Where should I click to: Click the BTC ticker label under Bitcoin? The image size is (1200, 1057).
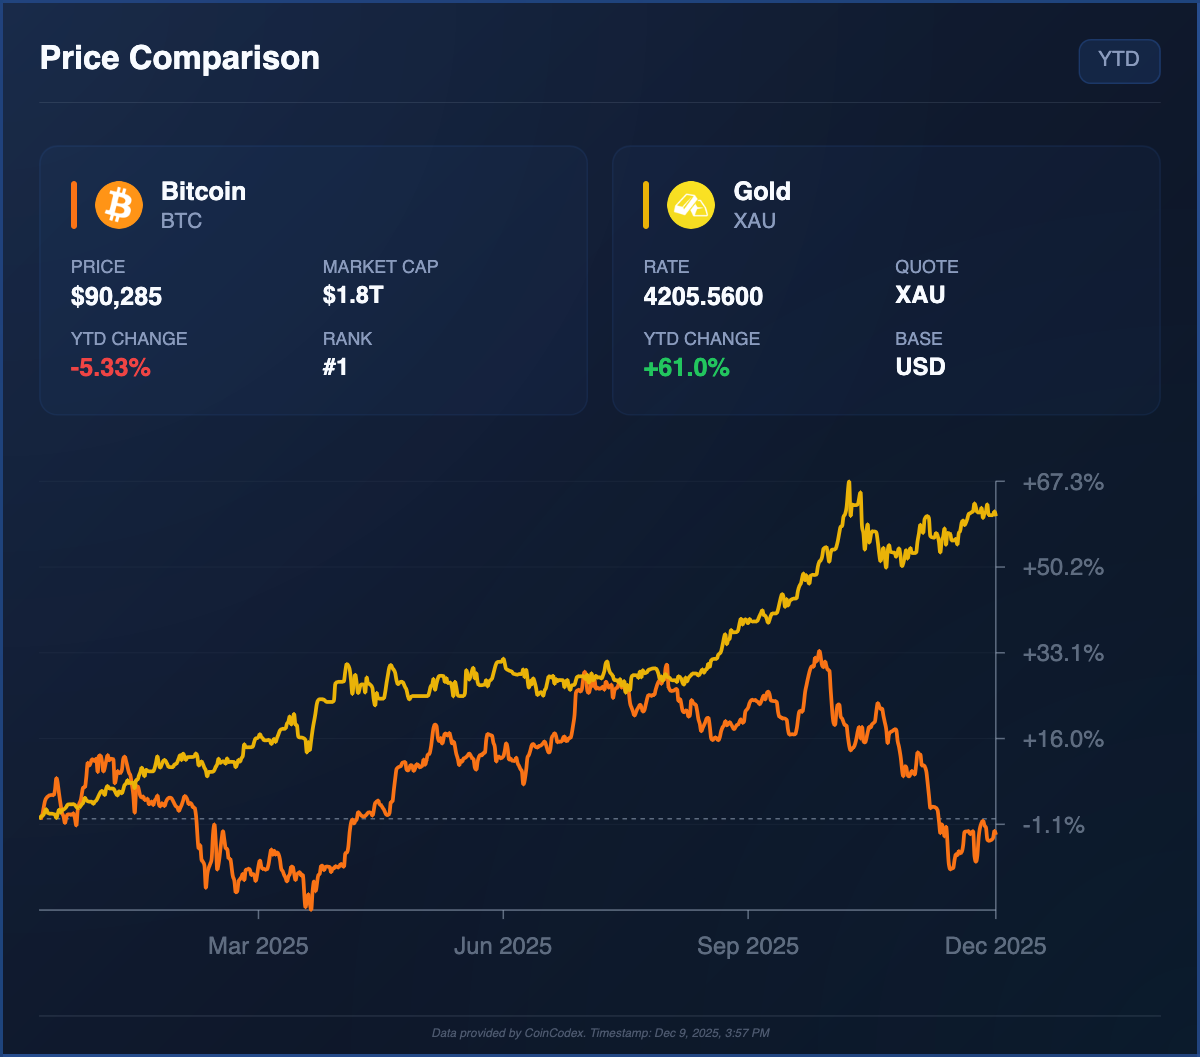[181, 221]
